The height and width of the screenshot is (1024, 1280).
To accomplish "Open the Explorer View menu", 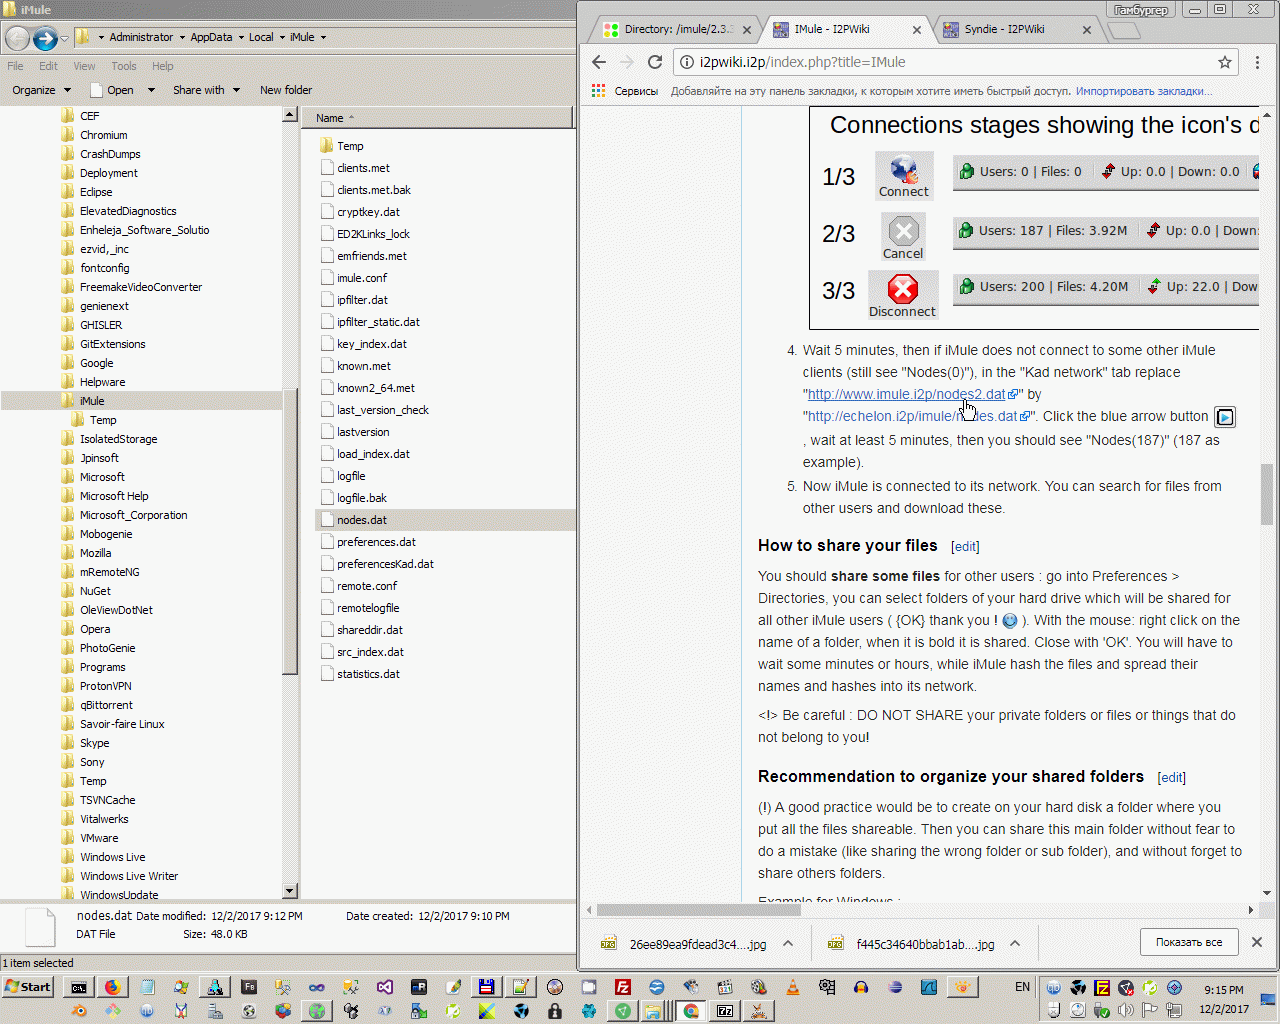I will [84, 66].
